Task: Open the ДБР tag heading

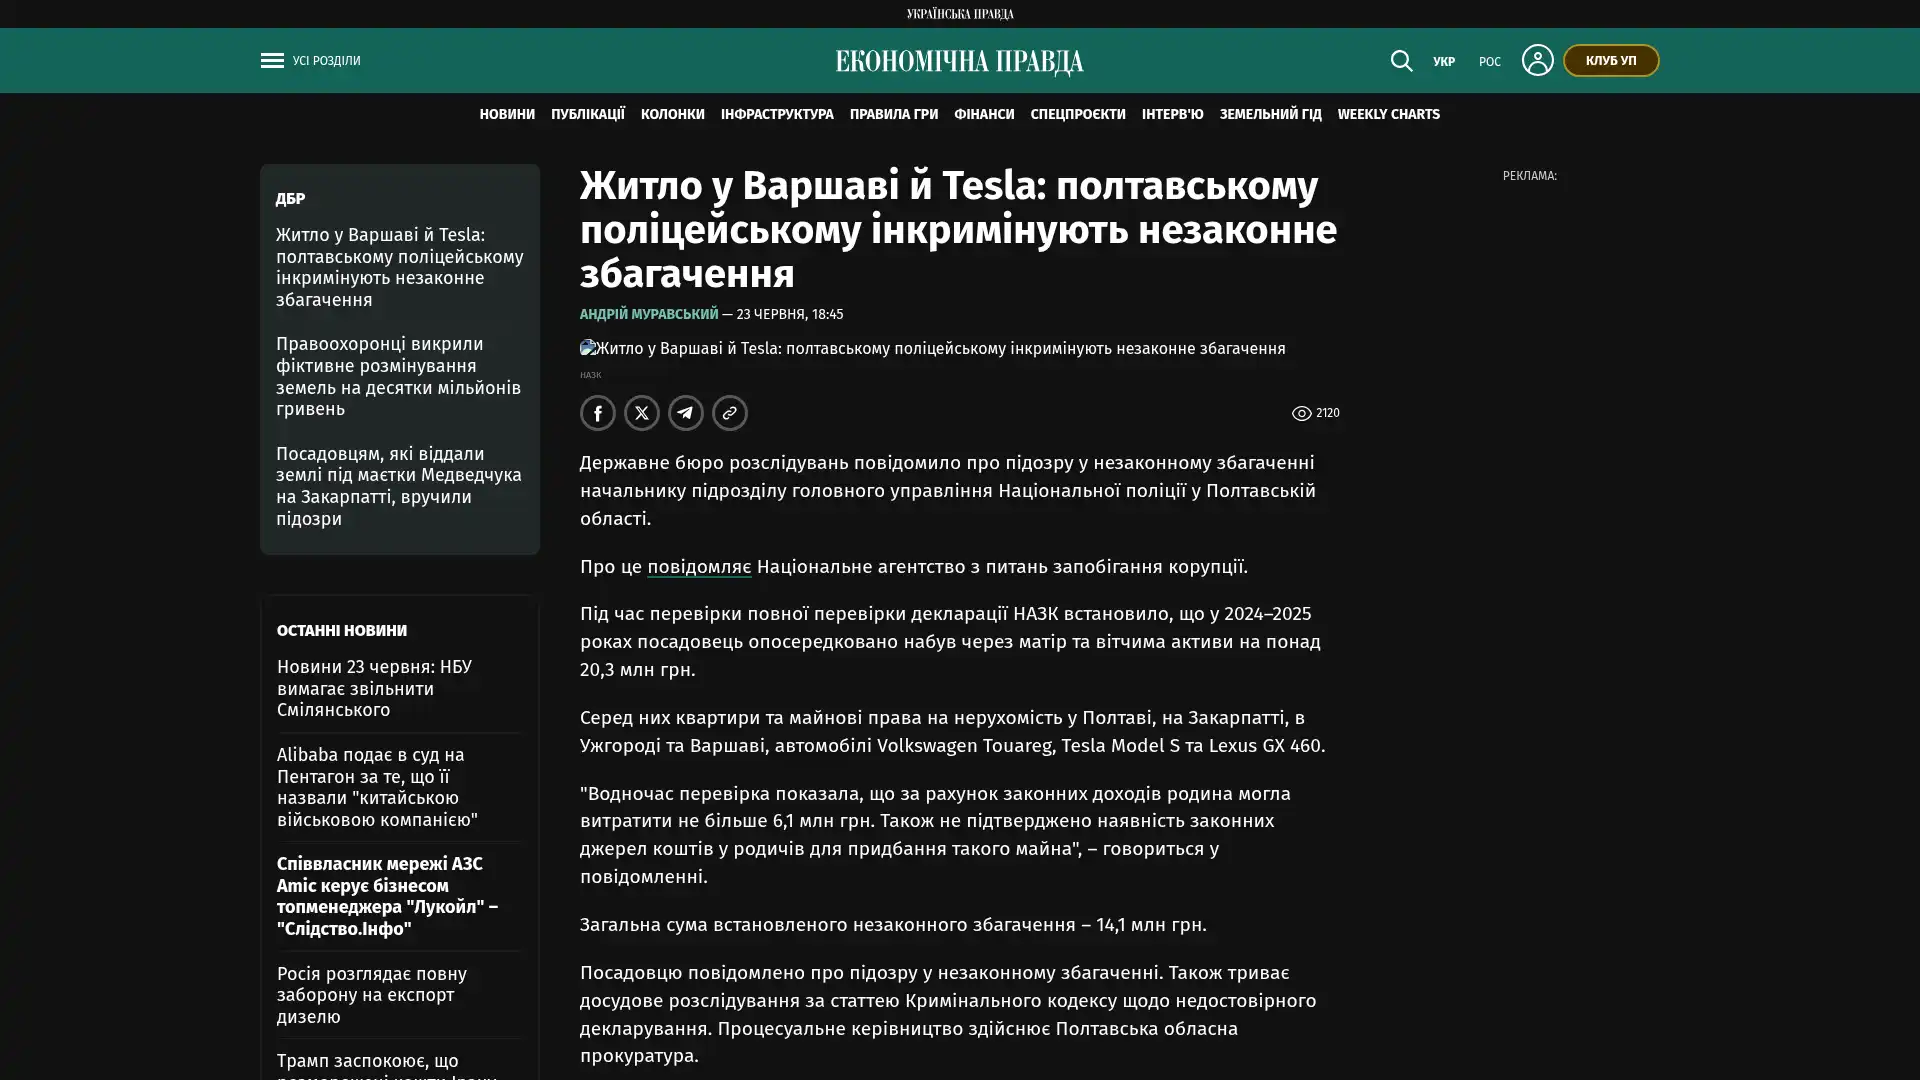Action: (290, 199)
